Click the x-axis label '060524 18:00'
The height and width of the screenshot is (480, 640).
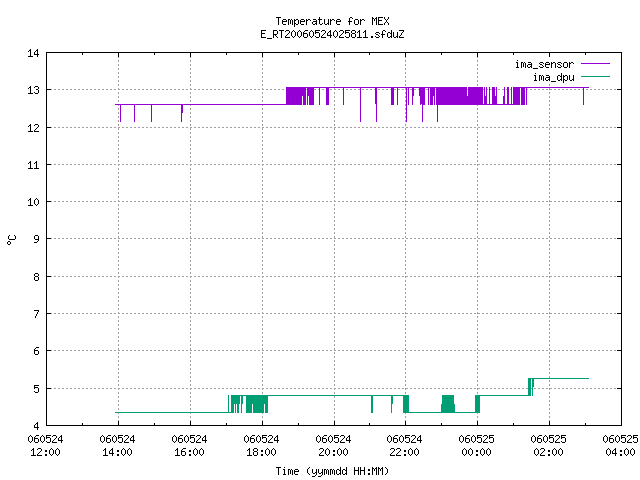coord(262,446)
